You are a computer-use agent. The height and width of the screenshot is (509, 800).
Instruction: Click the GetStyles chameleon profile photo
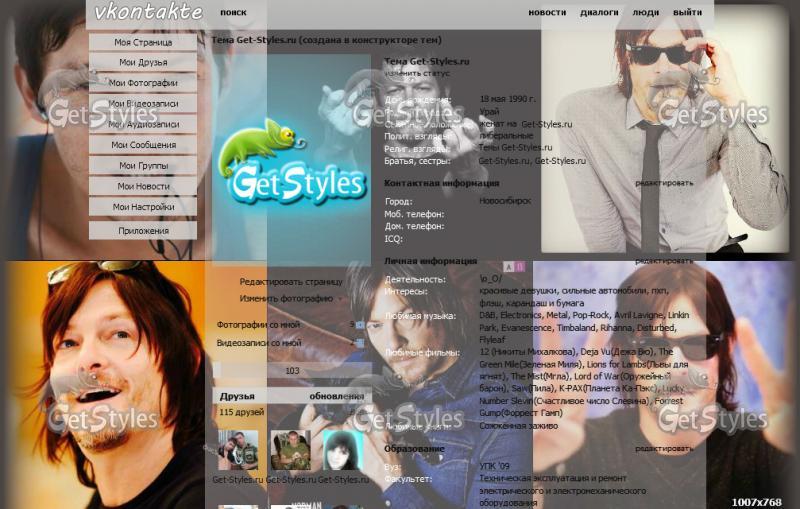[x=291, y=158]
